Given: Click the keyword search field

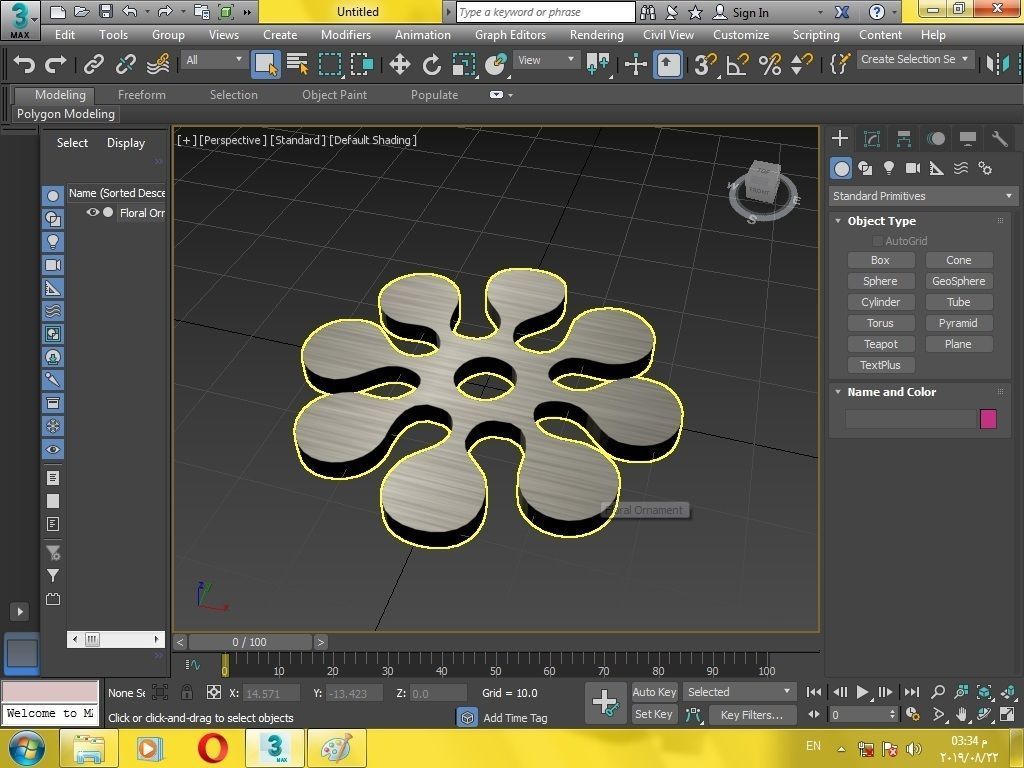Looking at the screenshot, I should 545,12.
